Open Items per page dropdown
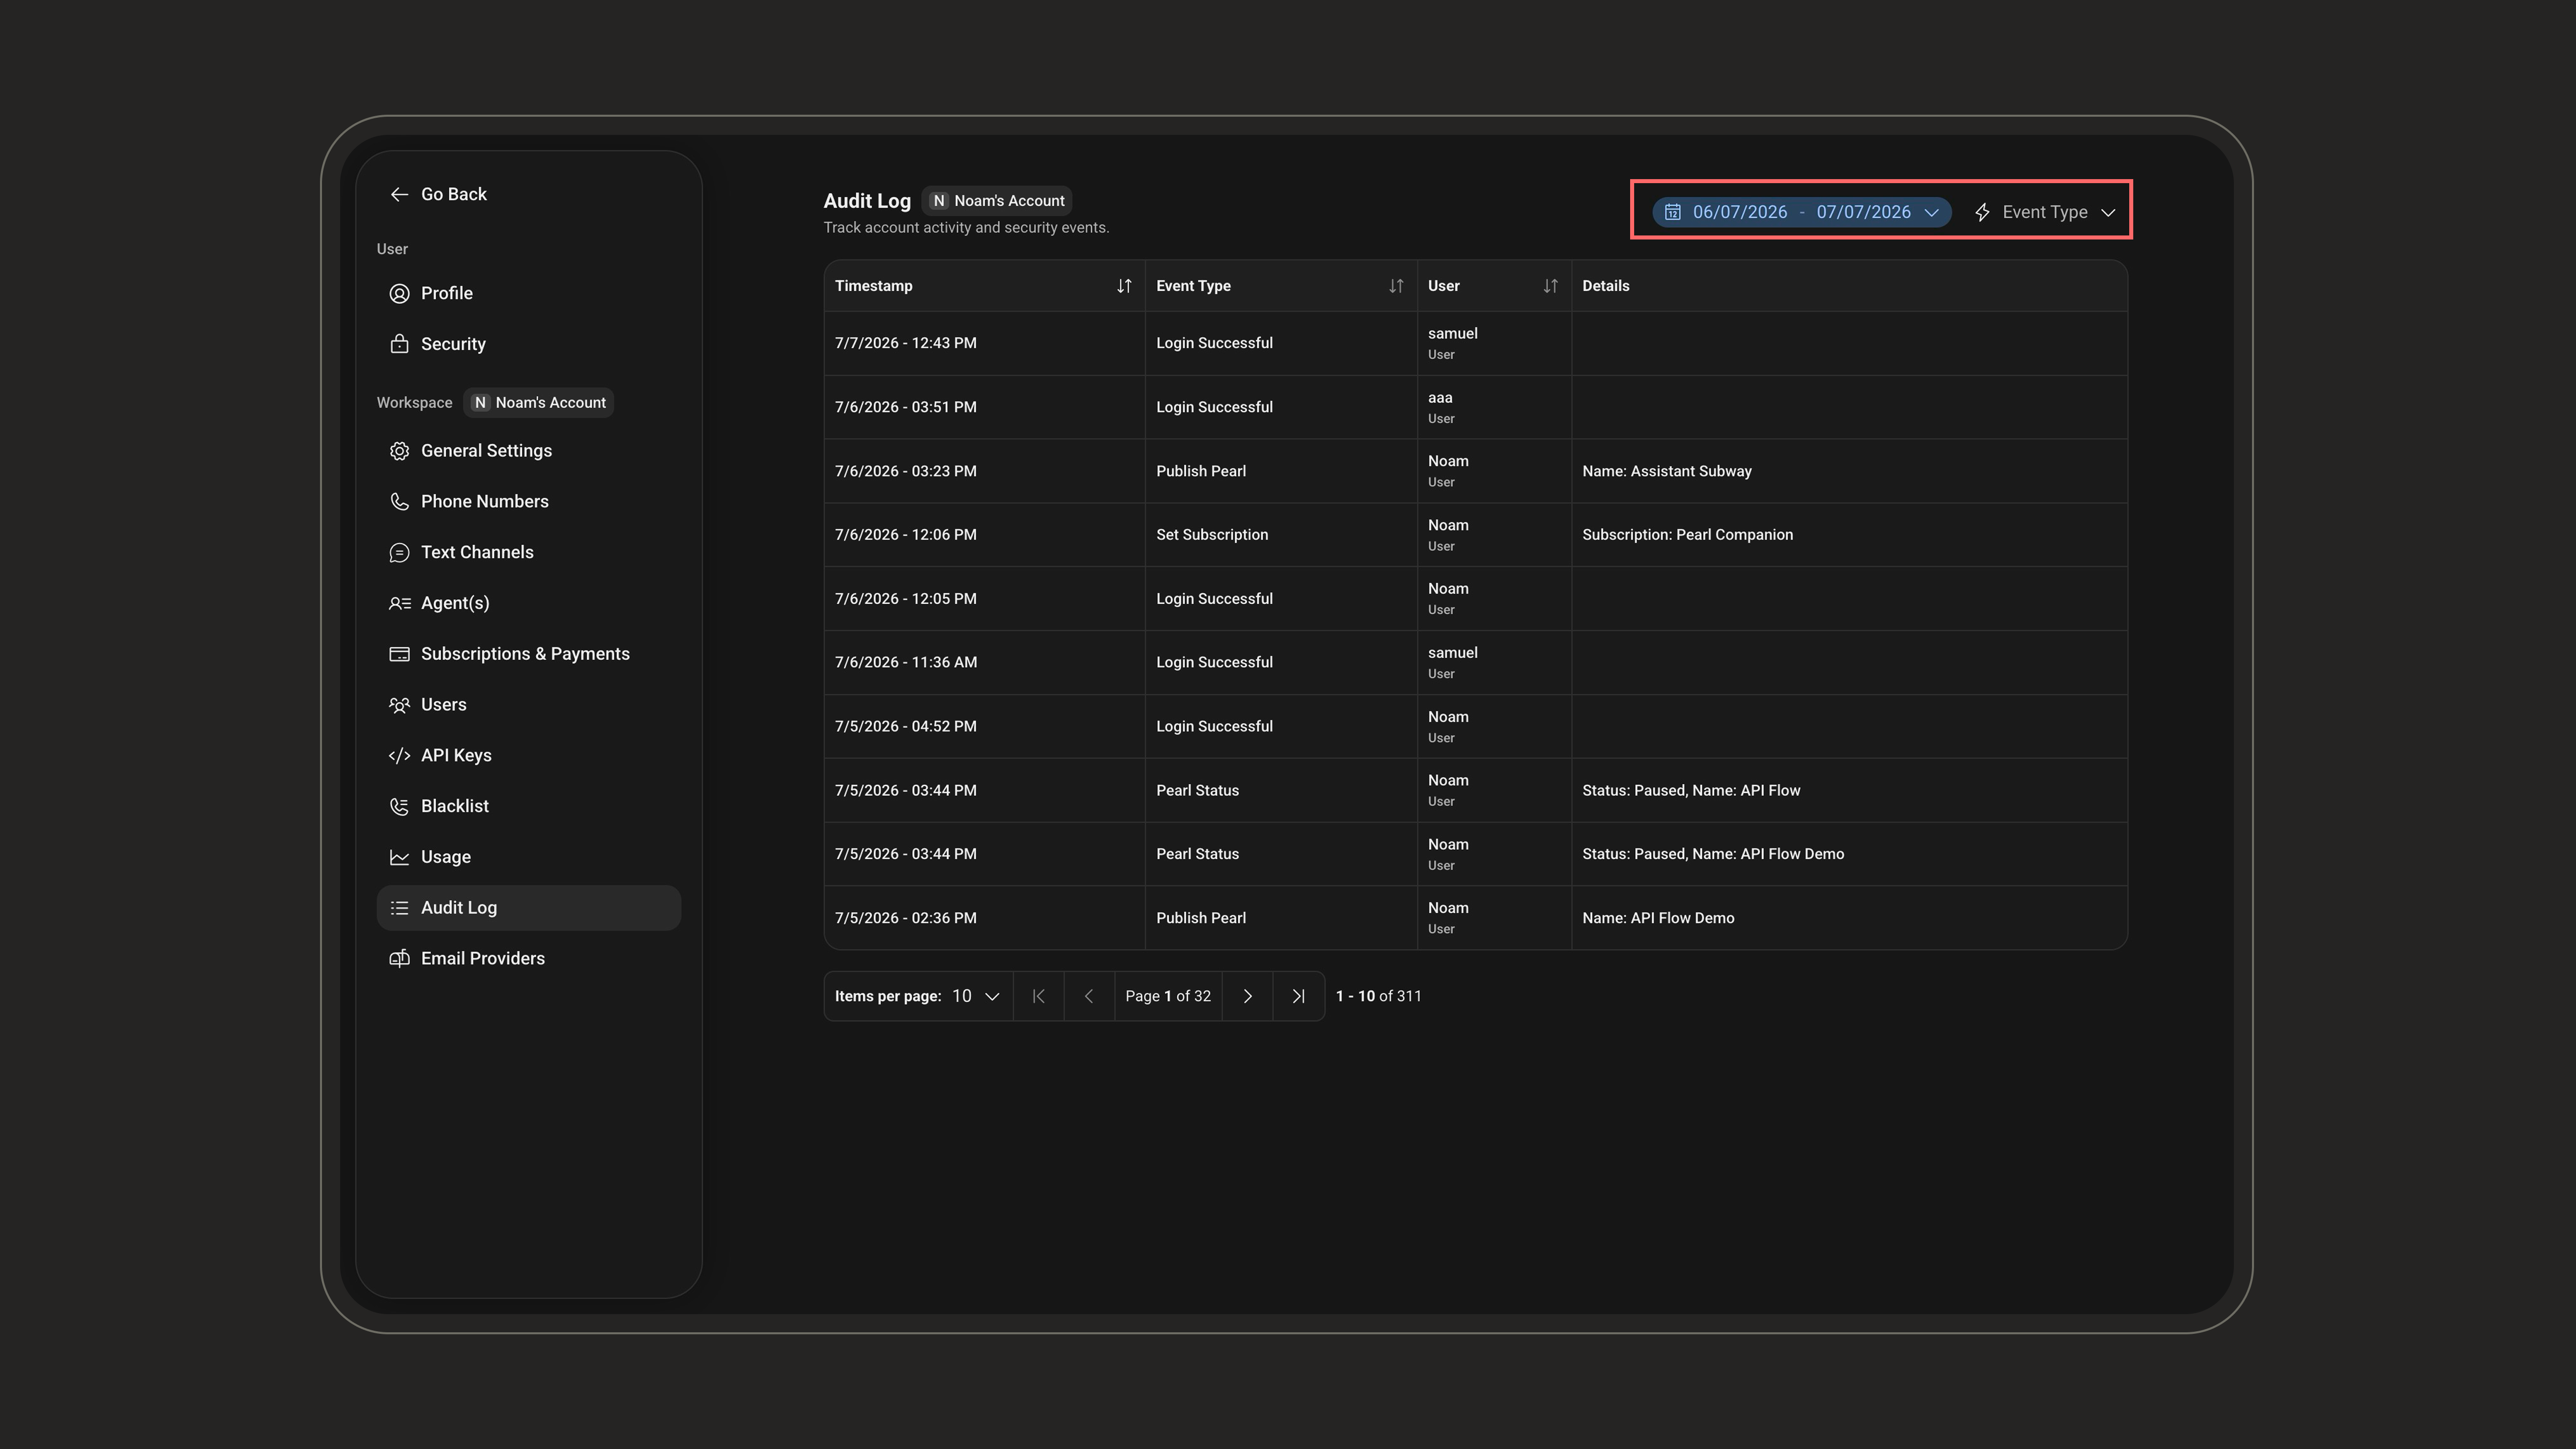 [x=975, y=996]
